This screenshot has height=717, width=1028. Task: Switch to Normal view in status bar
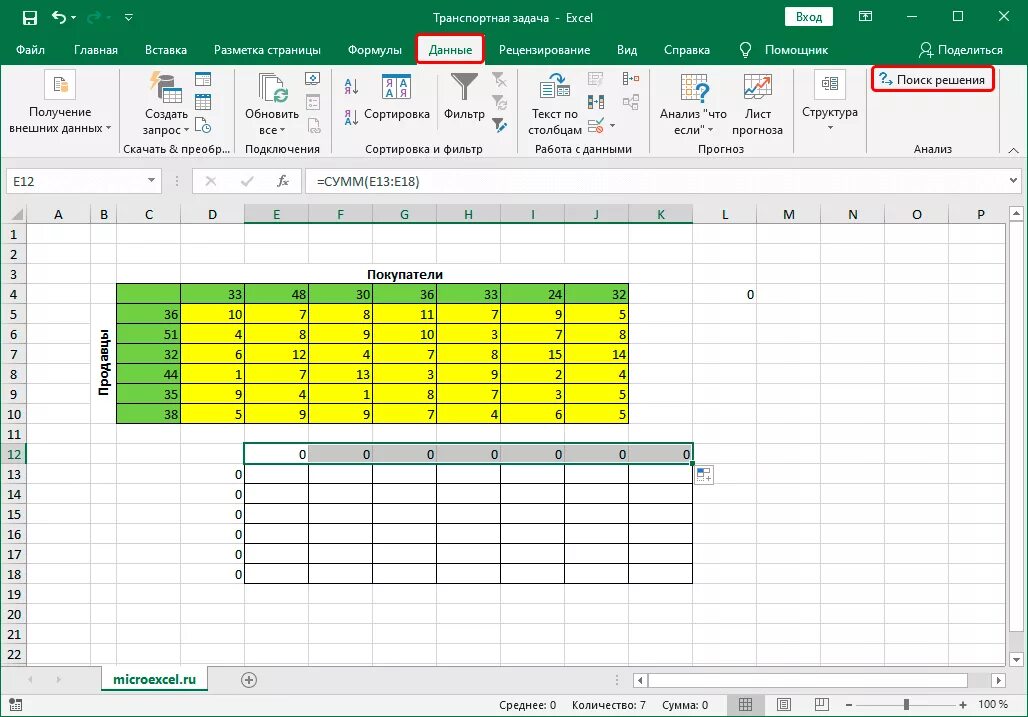(x=745, y=705)
